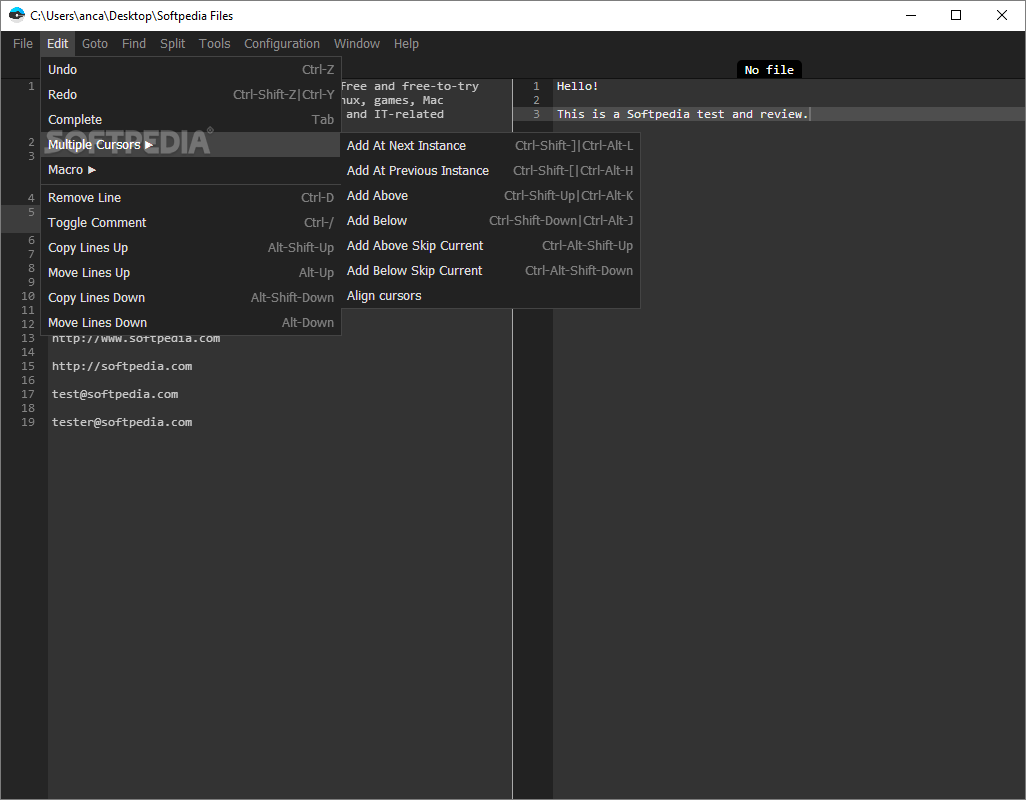1026x800 pixels.
Task: Select Align cursors
Action: coord(490,296)
